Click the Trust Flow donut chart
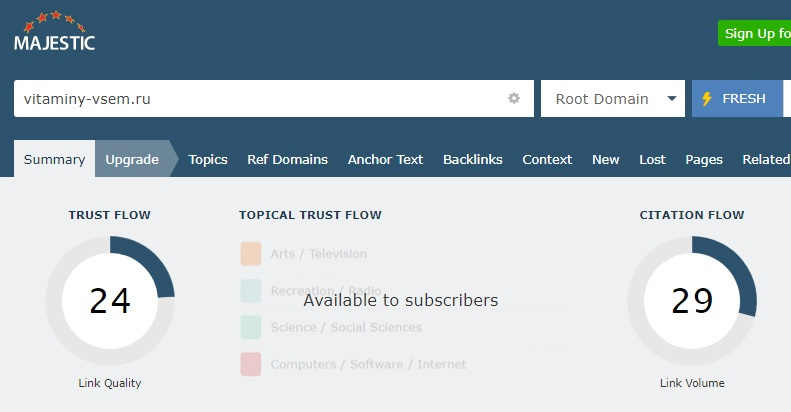The width and height of the screenshot is (791, 412). coord(110,301)
